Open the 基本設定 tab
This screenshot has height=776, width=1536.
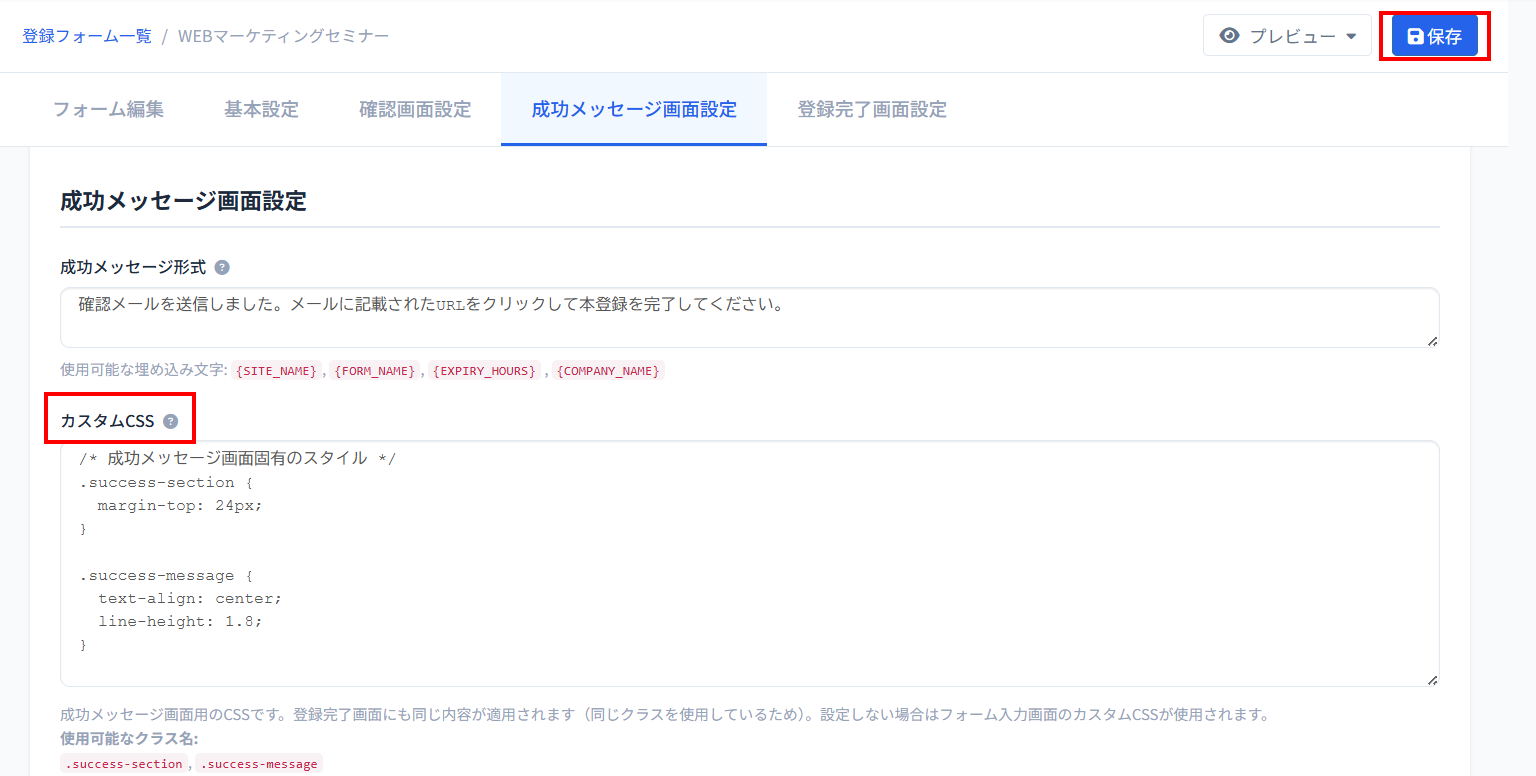coord(261,110)
